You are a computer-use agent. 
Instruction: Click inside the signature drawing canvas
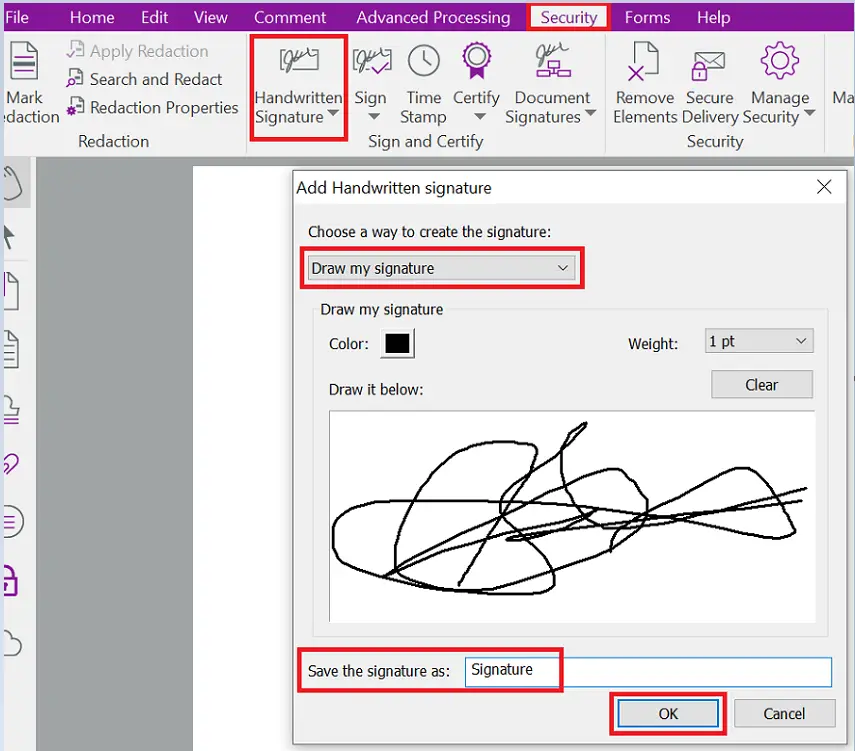[572, 516]
